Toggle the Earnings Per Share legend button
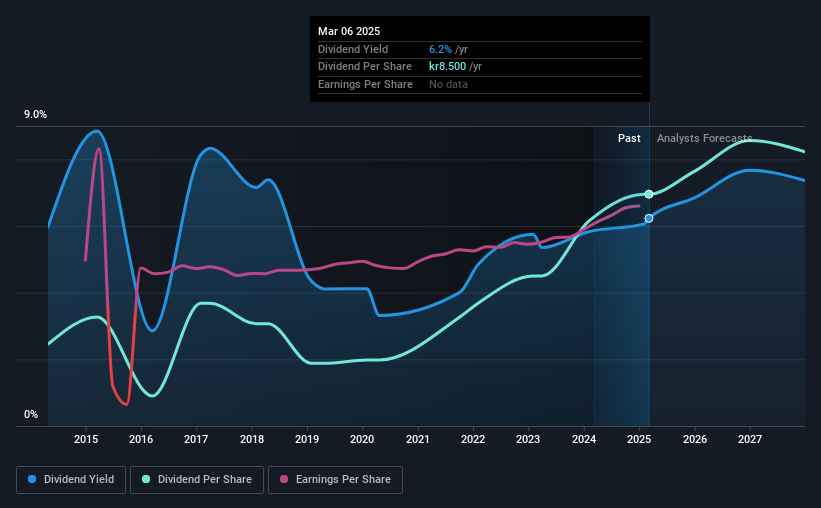Image resolution: width=821 pixels, height=508 pixels. pos(335,480)
